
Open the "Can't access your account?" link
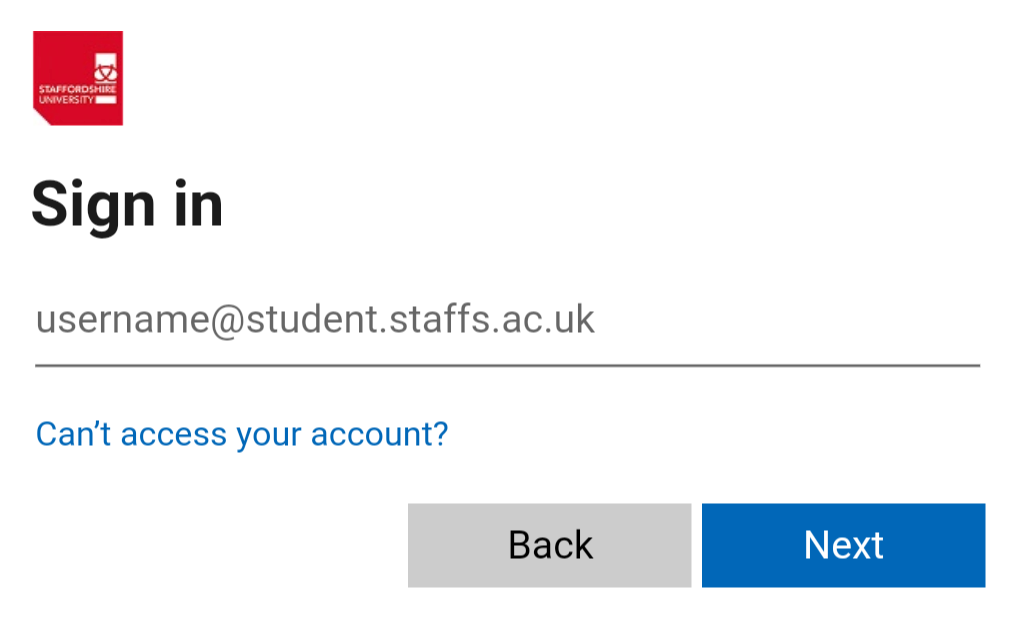pyautogui.click(x=242, y=434)
